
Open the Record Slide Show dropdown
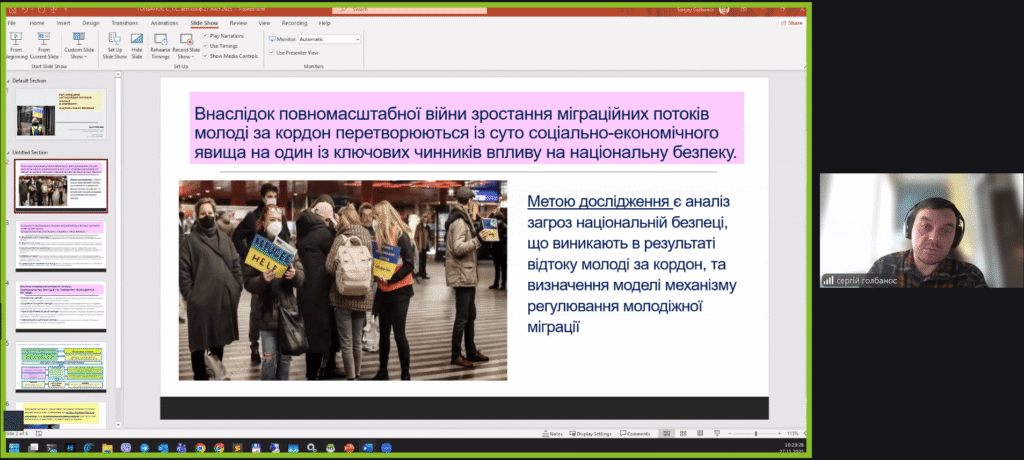pyautogui.click(x=185, y=47)
